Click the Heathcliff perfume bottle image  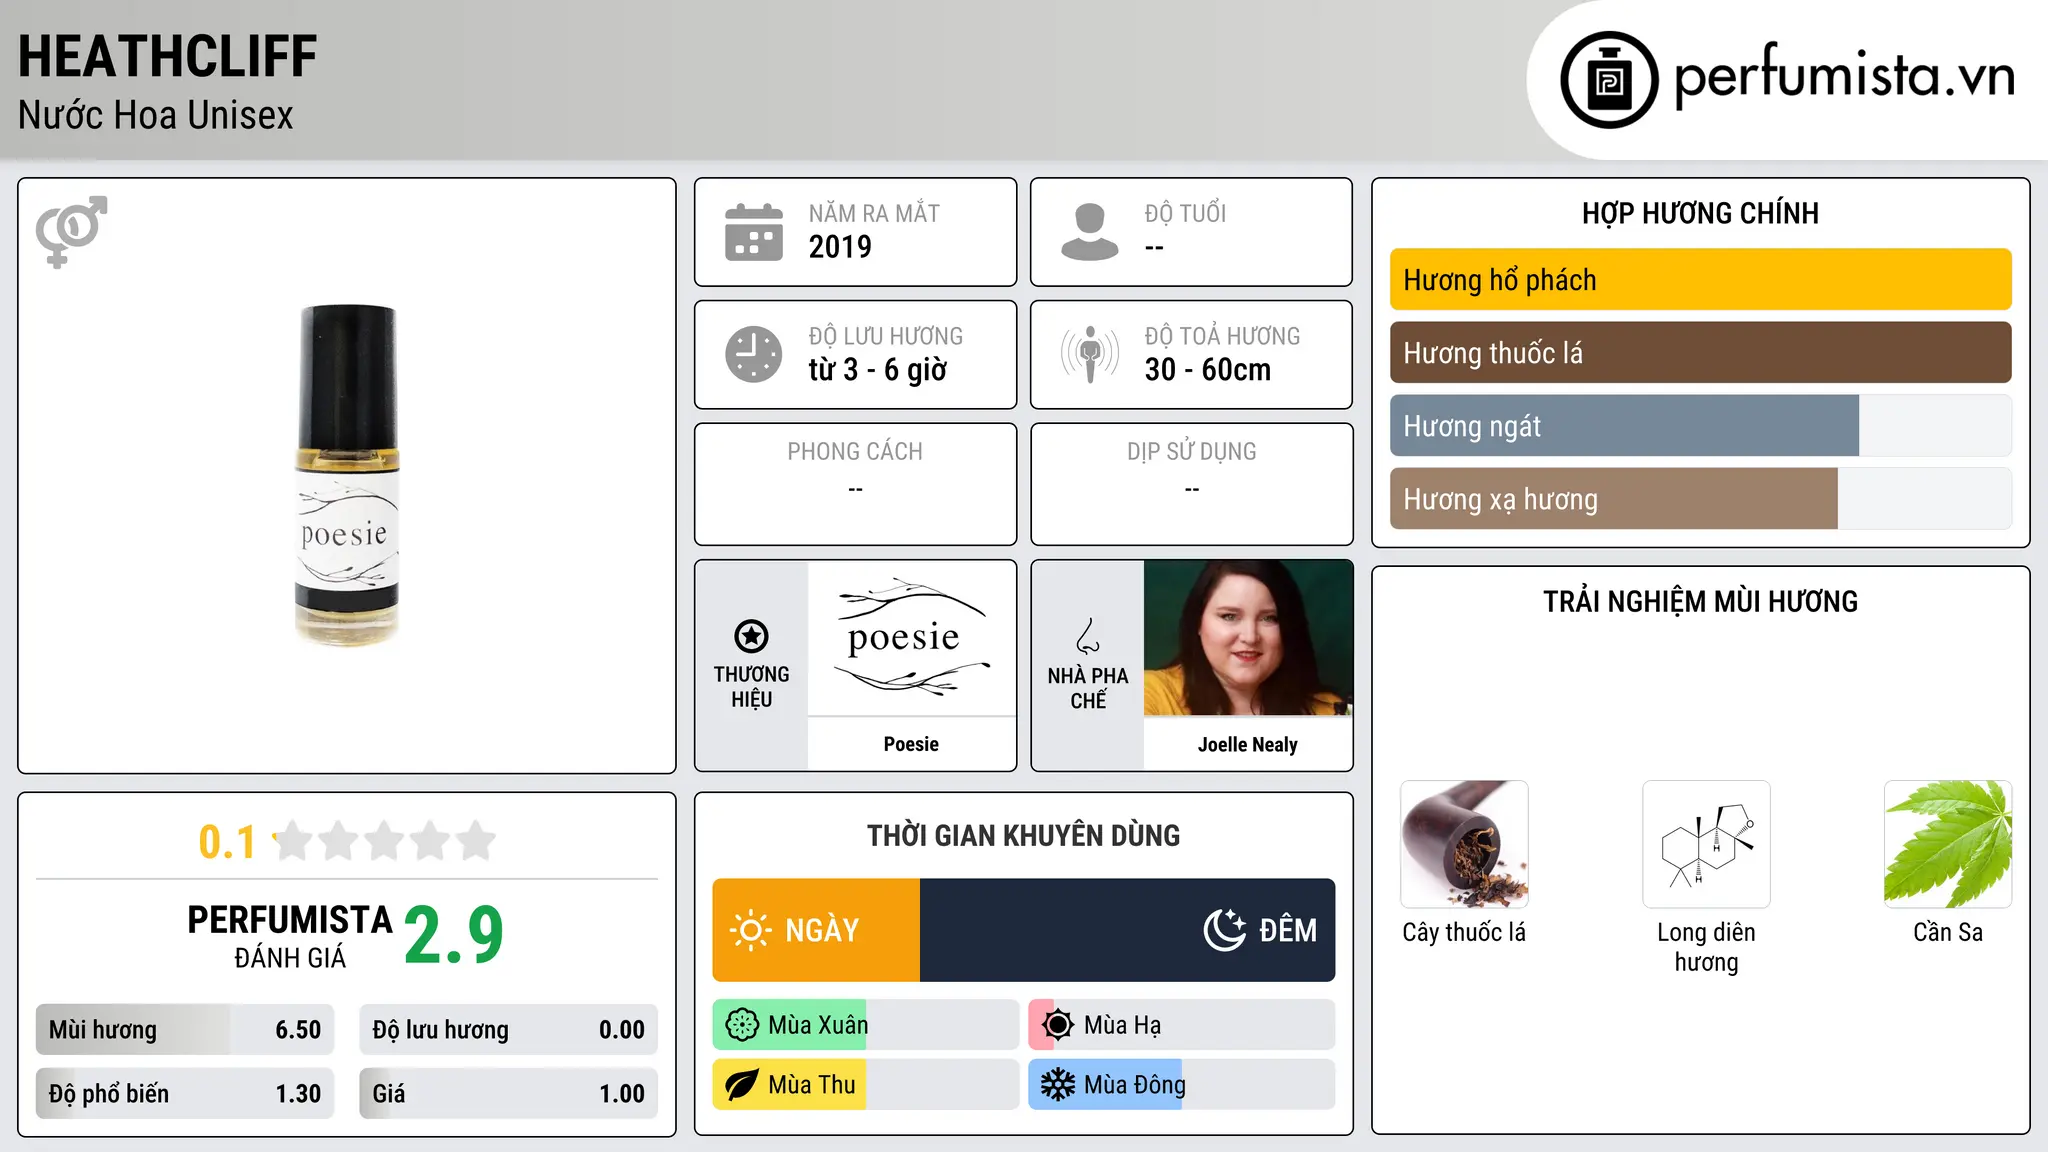(347, 475)
